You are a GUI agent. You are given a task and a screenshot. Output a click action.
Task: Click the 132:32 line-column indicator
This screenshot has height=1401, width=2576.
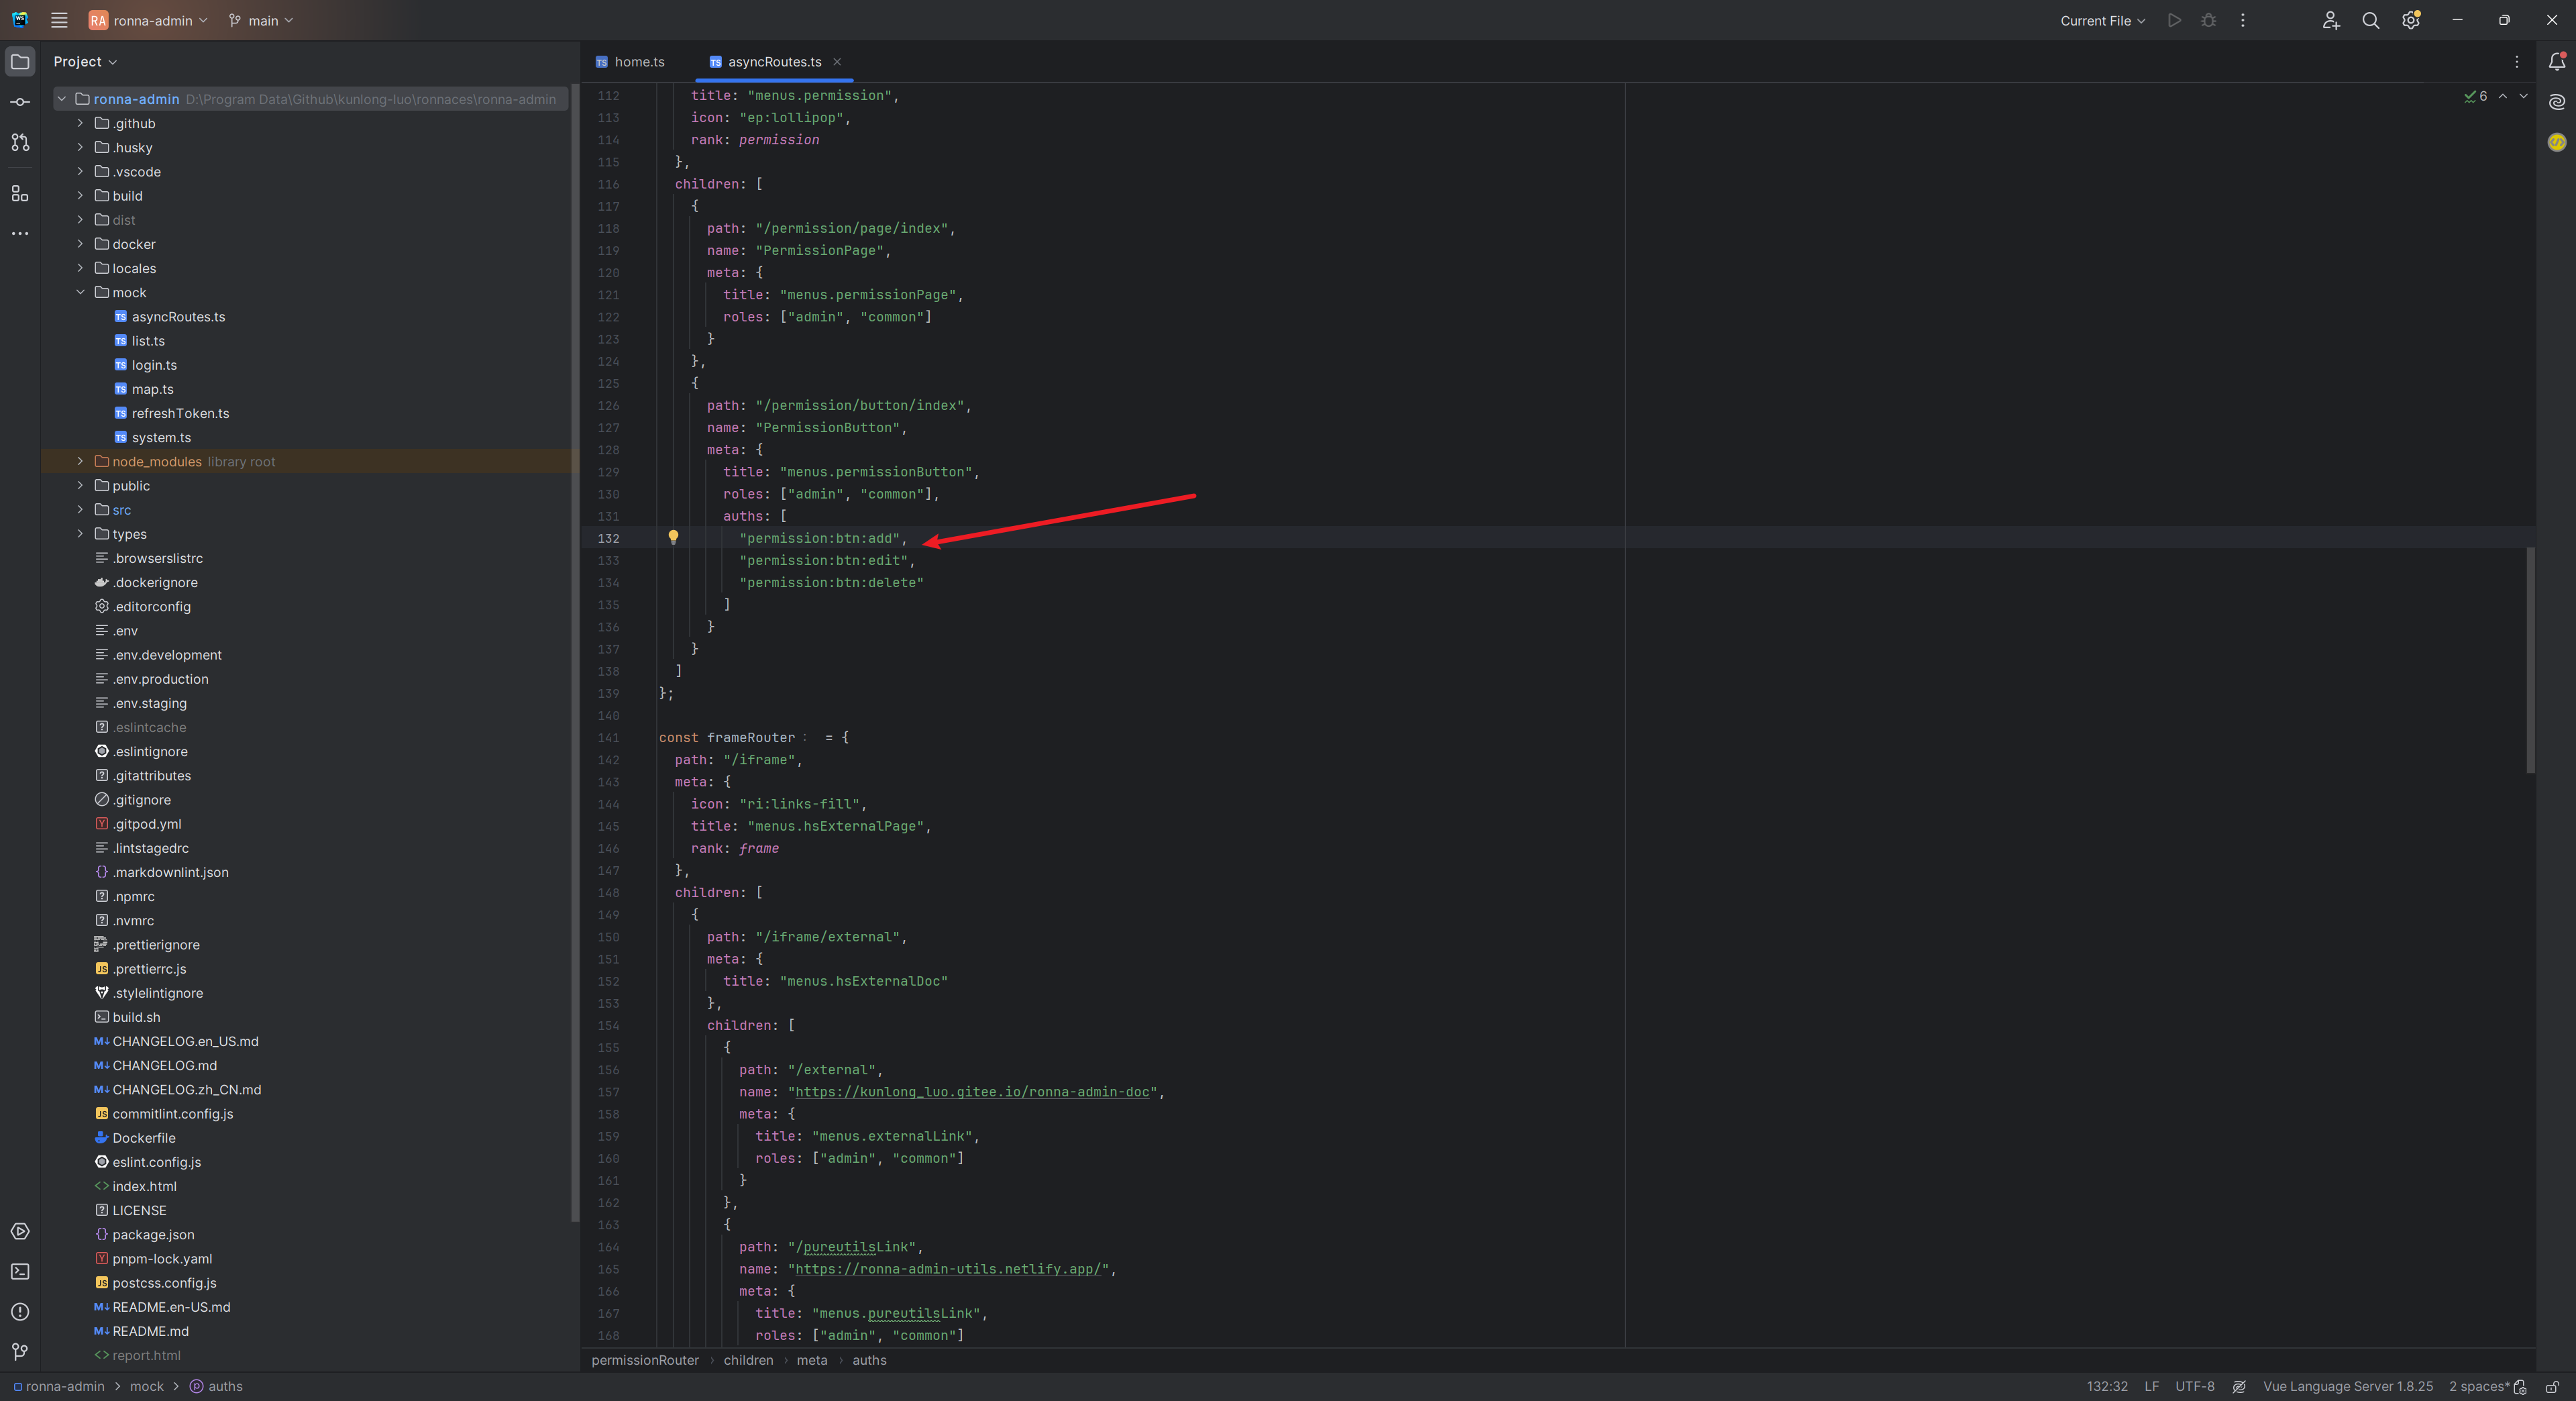pos(2107,1387)
